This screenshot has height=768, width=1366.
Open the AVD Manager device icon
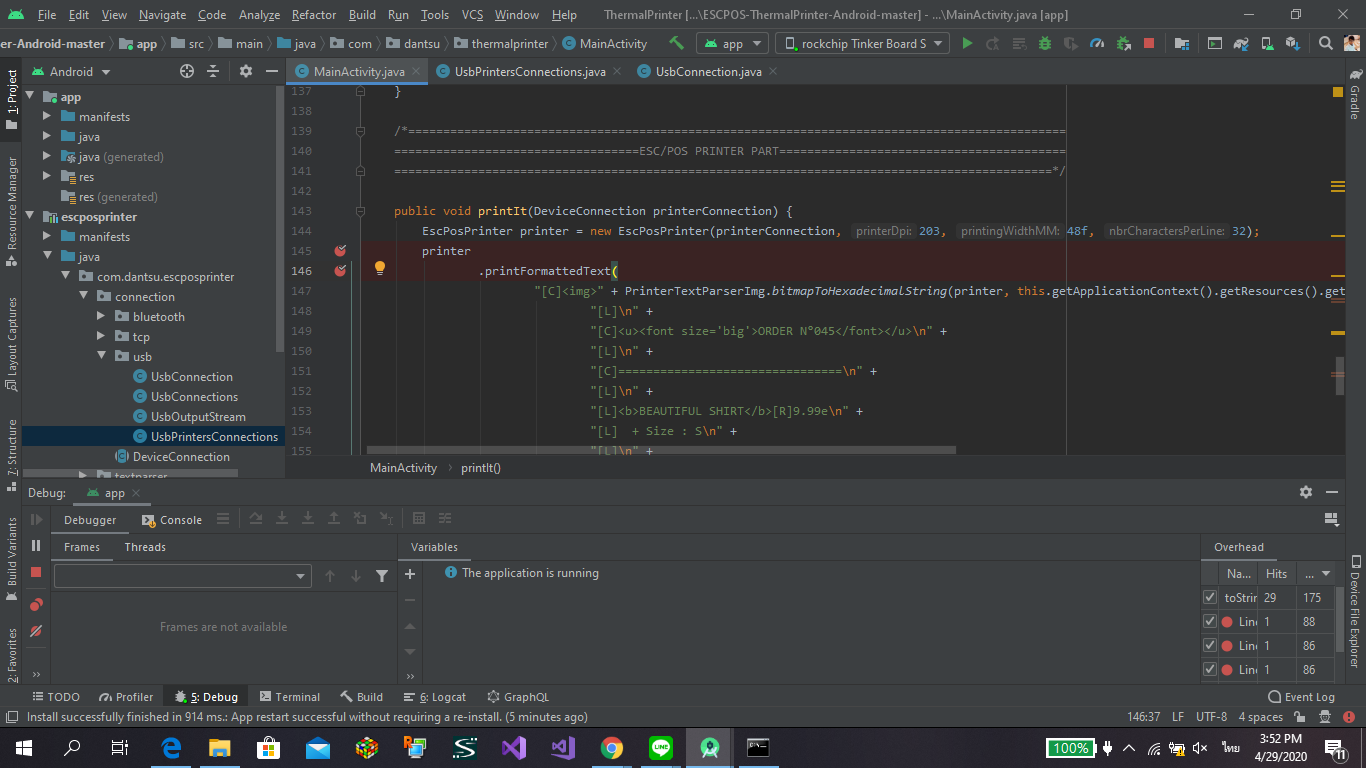coord(1267,43)
